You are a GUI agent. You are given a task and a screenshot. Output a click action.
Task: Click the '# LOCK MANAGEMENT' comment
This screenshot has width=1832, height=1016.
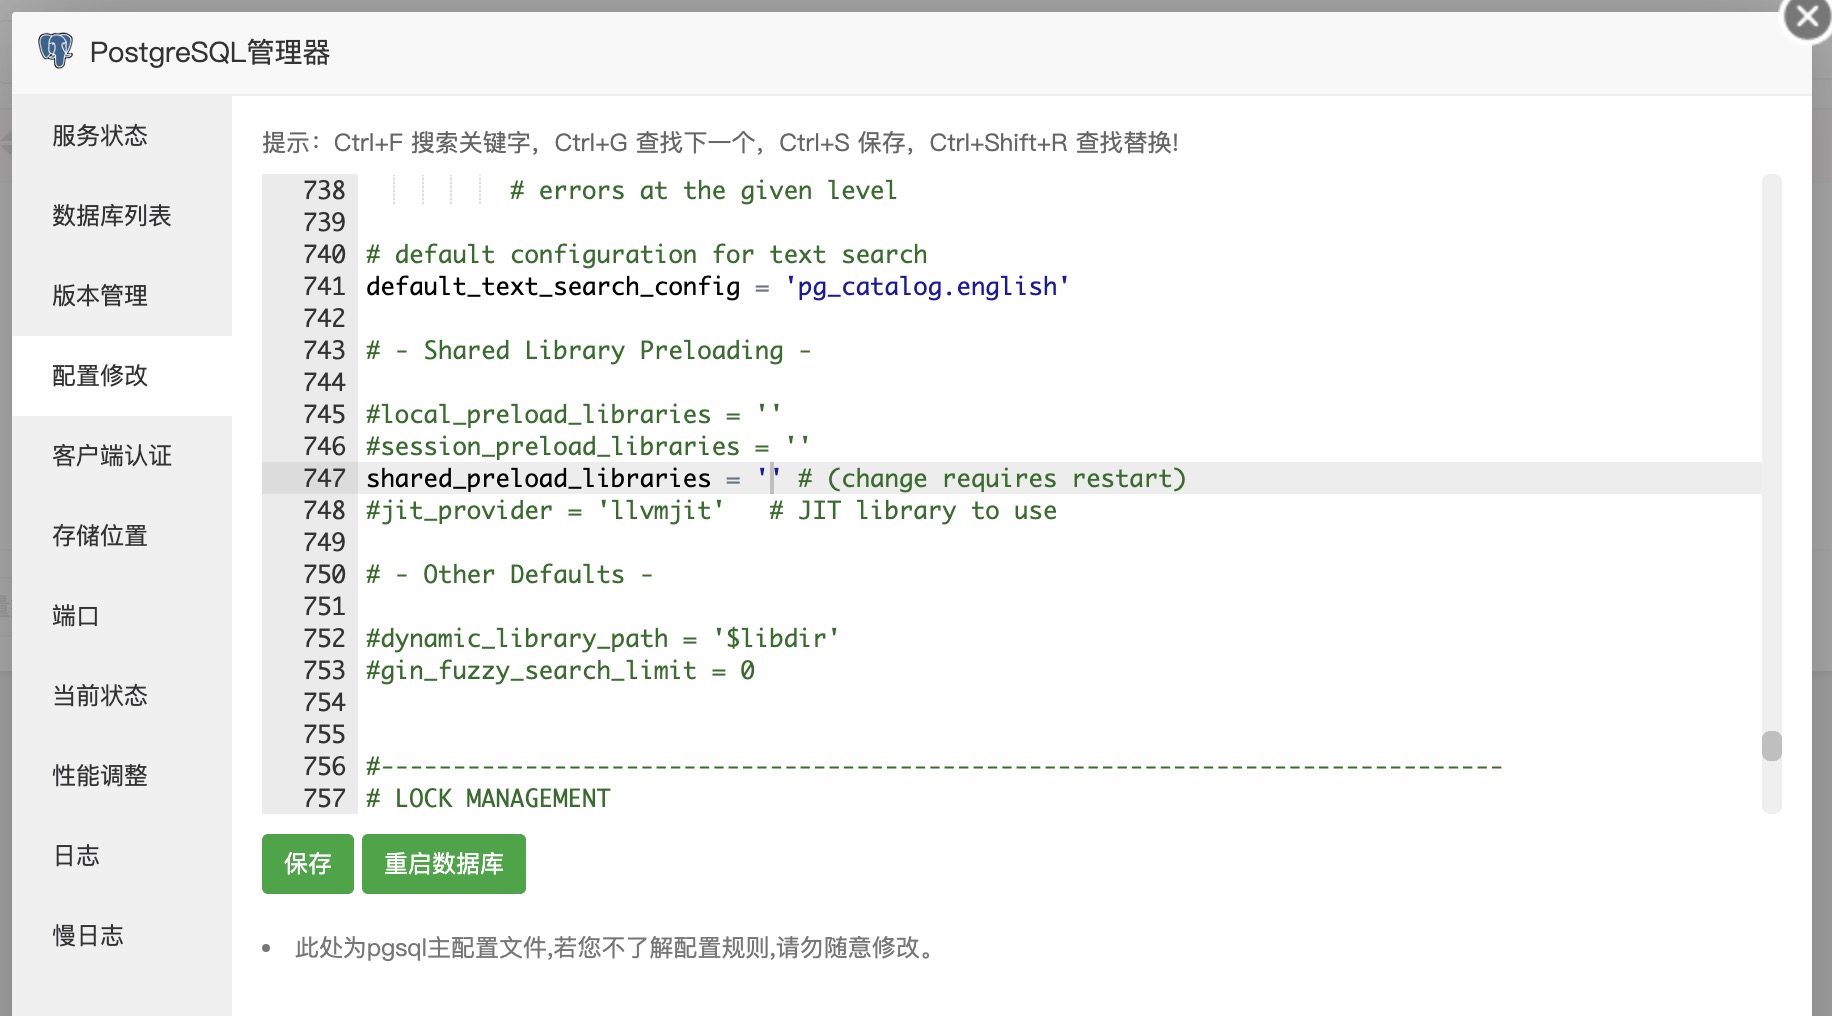pos(488,798)
